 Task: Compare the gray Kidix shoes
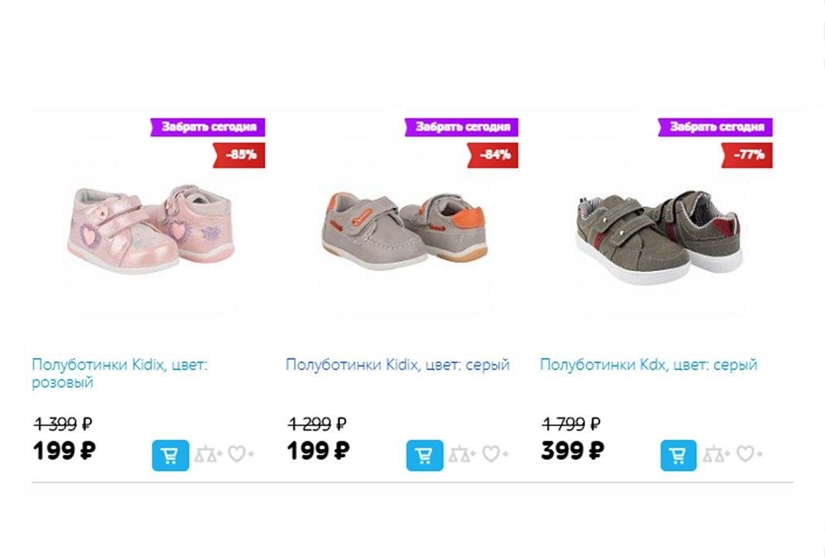click(462, 455)
